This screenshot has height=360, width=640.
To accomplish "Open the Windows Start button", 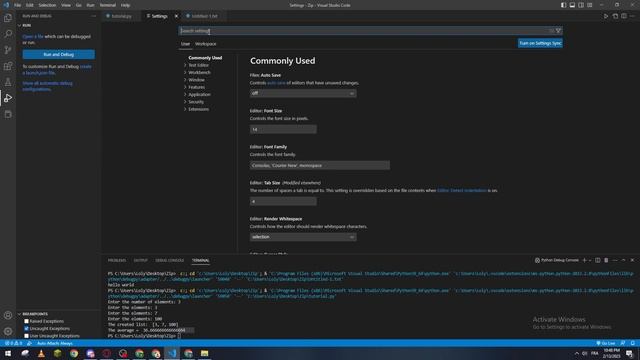I will coord(8,353).
